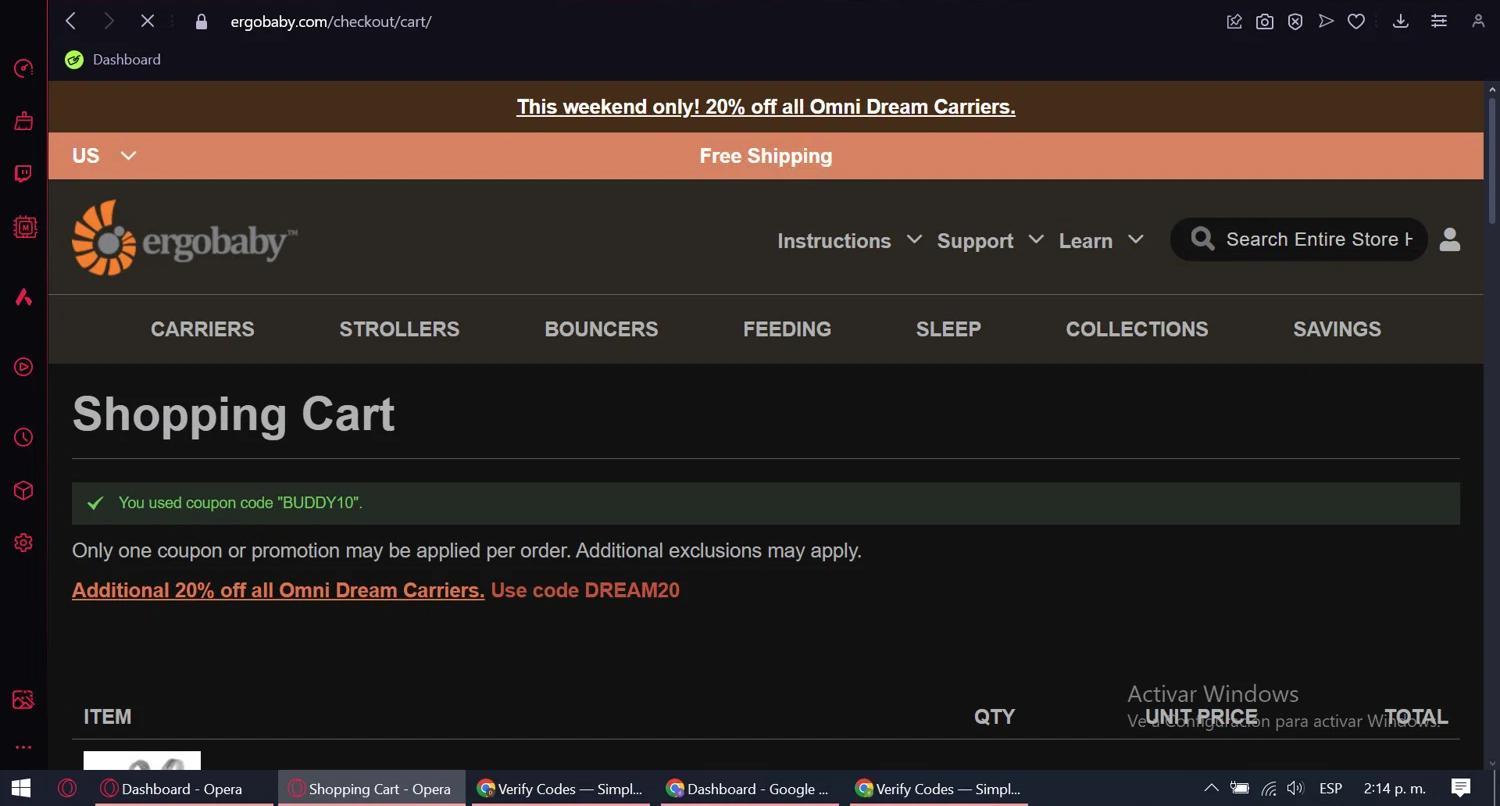Click the 20% off Omni Dream Carriers banner
The image size is (1500, 806).
[x=766, y=107]
